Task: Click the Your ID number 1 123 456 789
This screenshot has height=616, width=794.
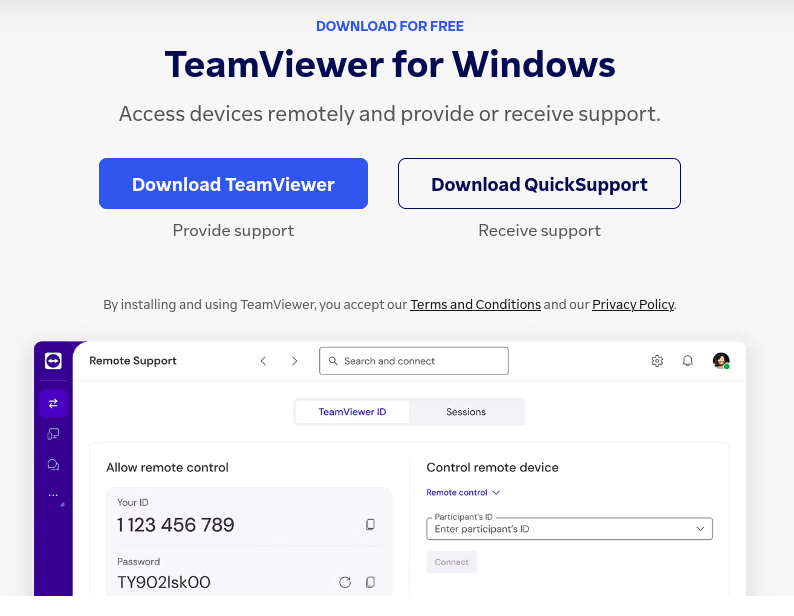Action: pyautogui.click(x=176, y=525)
